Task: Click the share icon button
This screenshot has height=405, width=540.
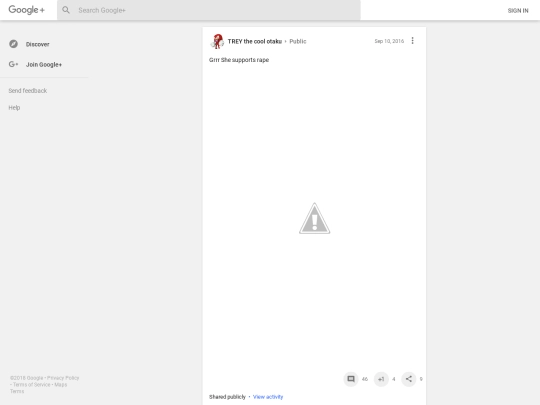Action: [x=408, y=379]
